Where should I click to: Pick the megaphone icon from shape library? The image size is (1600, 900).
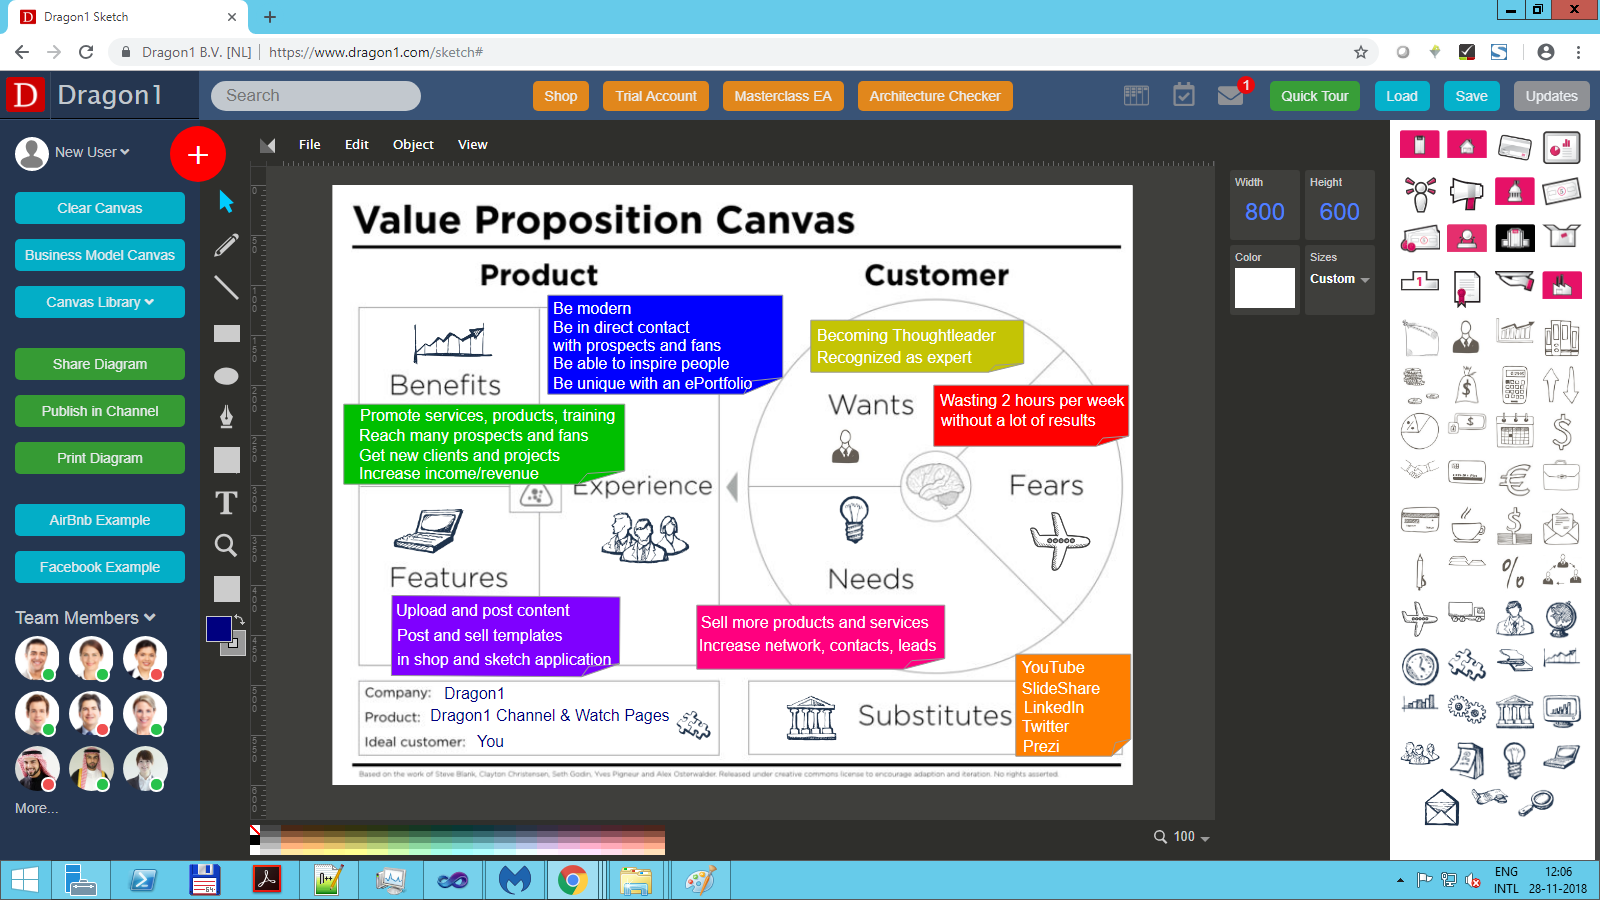[x=1467, y=192]
